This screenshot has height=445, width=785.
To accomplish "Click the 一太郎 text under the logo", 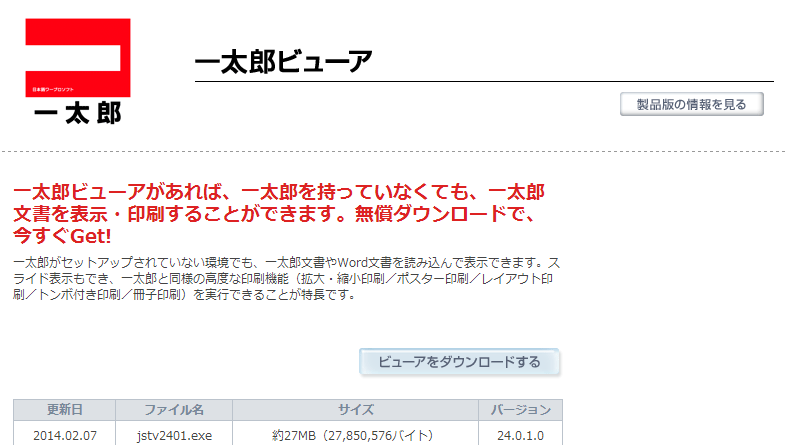I will click(78, 114).
